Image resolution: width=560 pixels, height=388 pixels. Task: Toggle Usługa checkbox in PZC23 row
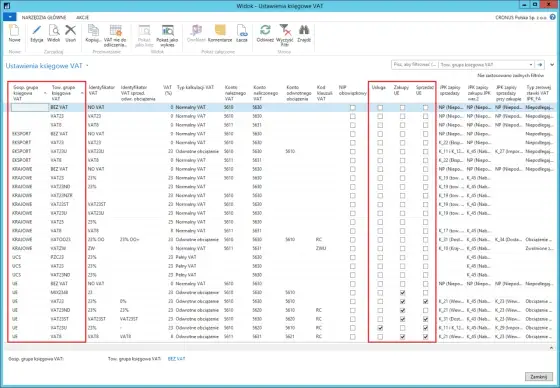coord(380,257)
